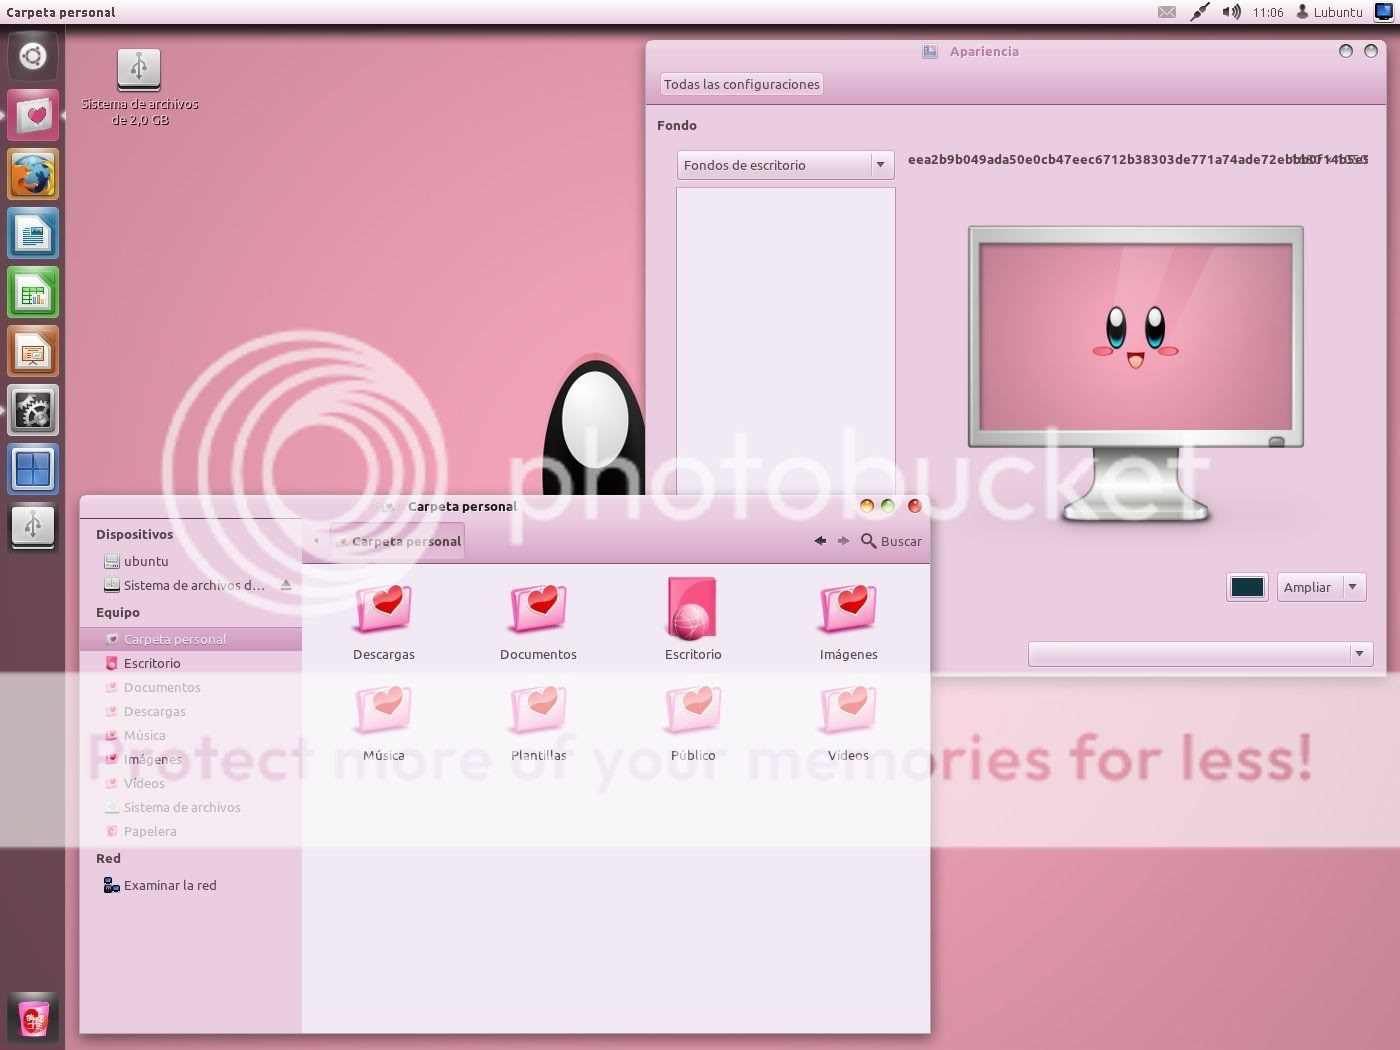1400x1050 pixels.
Task: Open the Ubuntu dash home launcher
Action: click(x=33, y=56)
